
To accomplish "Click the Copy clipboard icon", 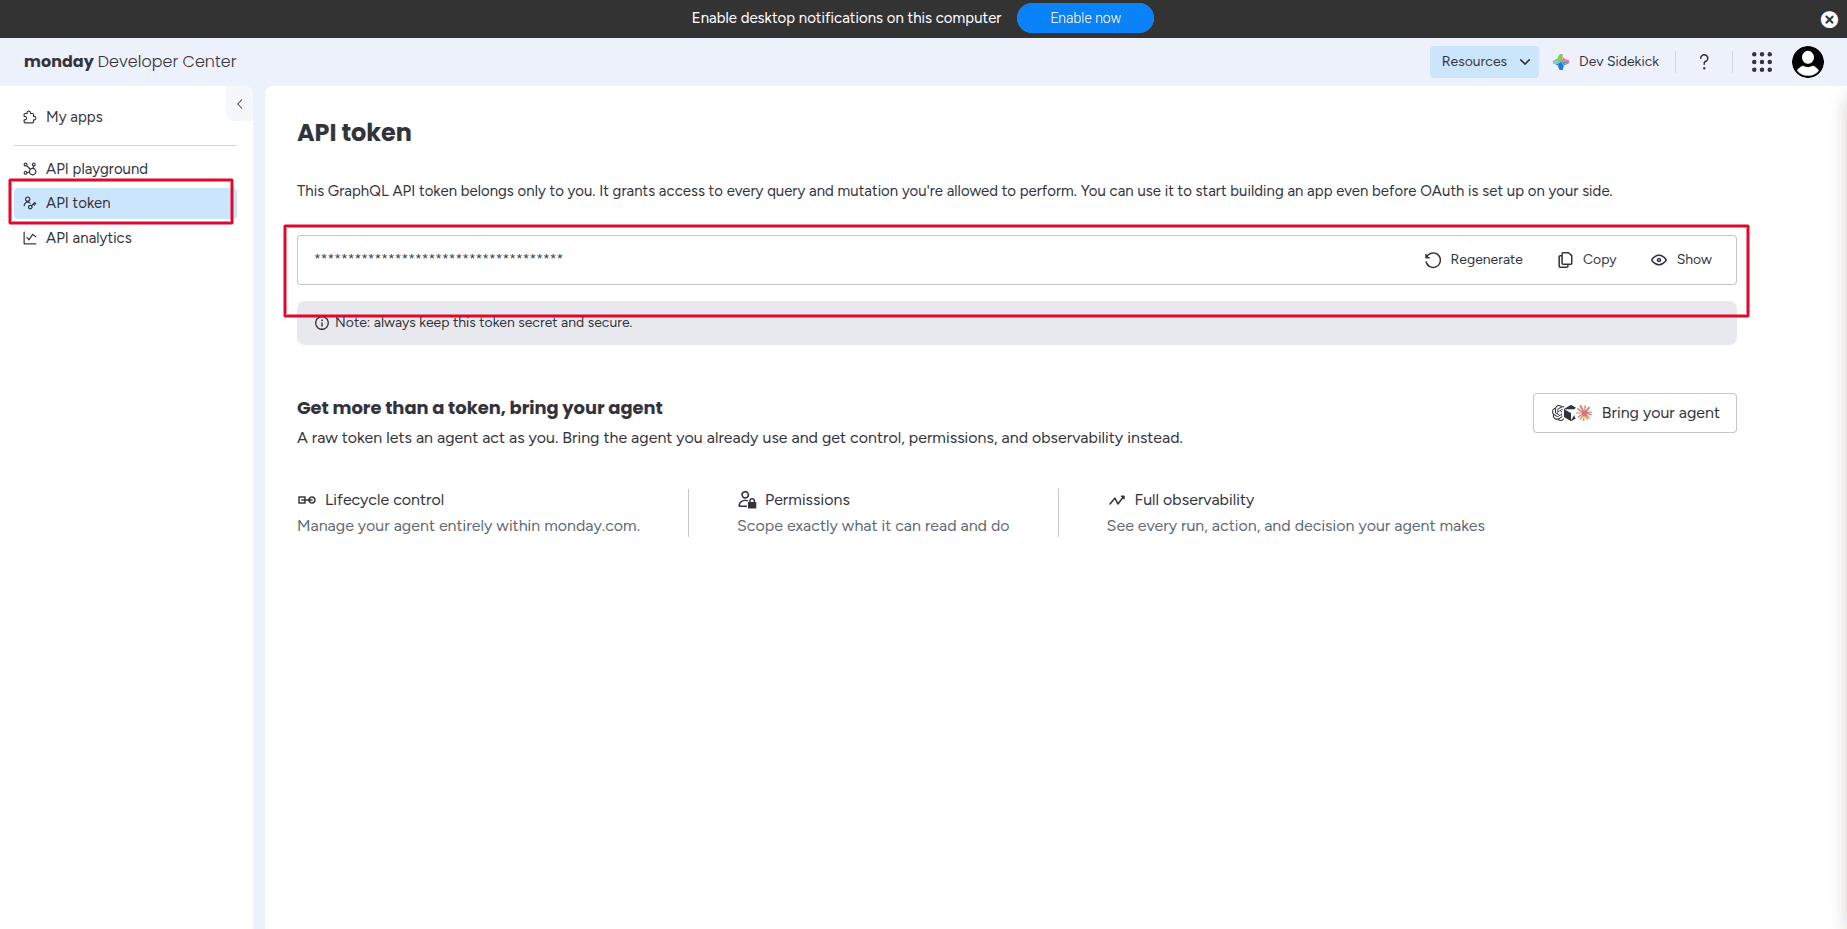I will (1565, 260).
